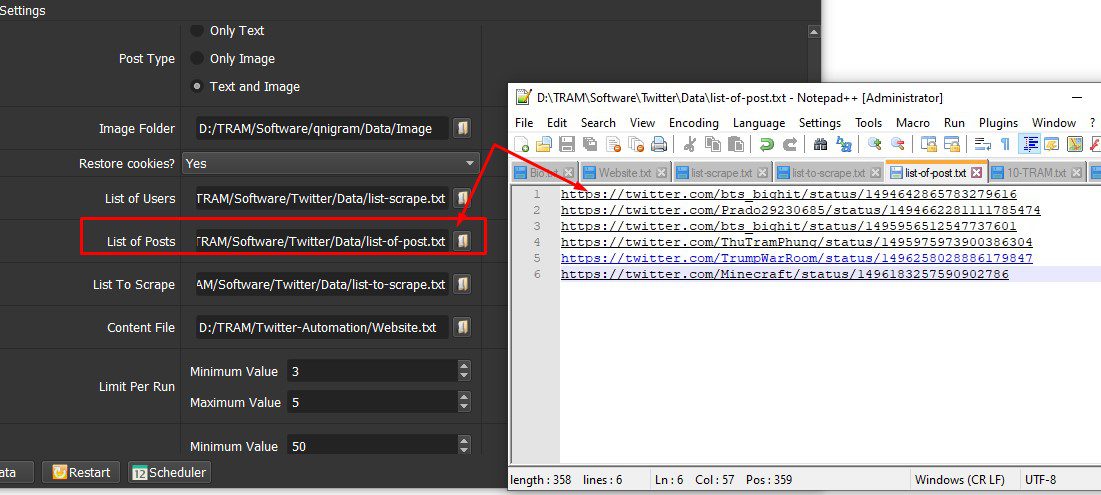This screenshot has height=495, width=1101.
Task: Open the Language menu
Action: point(759,123)
